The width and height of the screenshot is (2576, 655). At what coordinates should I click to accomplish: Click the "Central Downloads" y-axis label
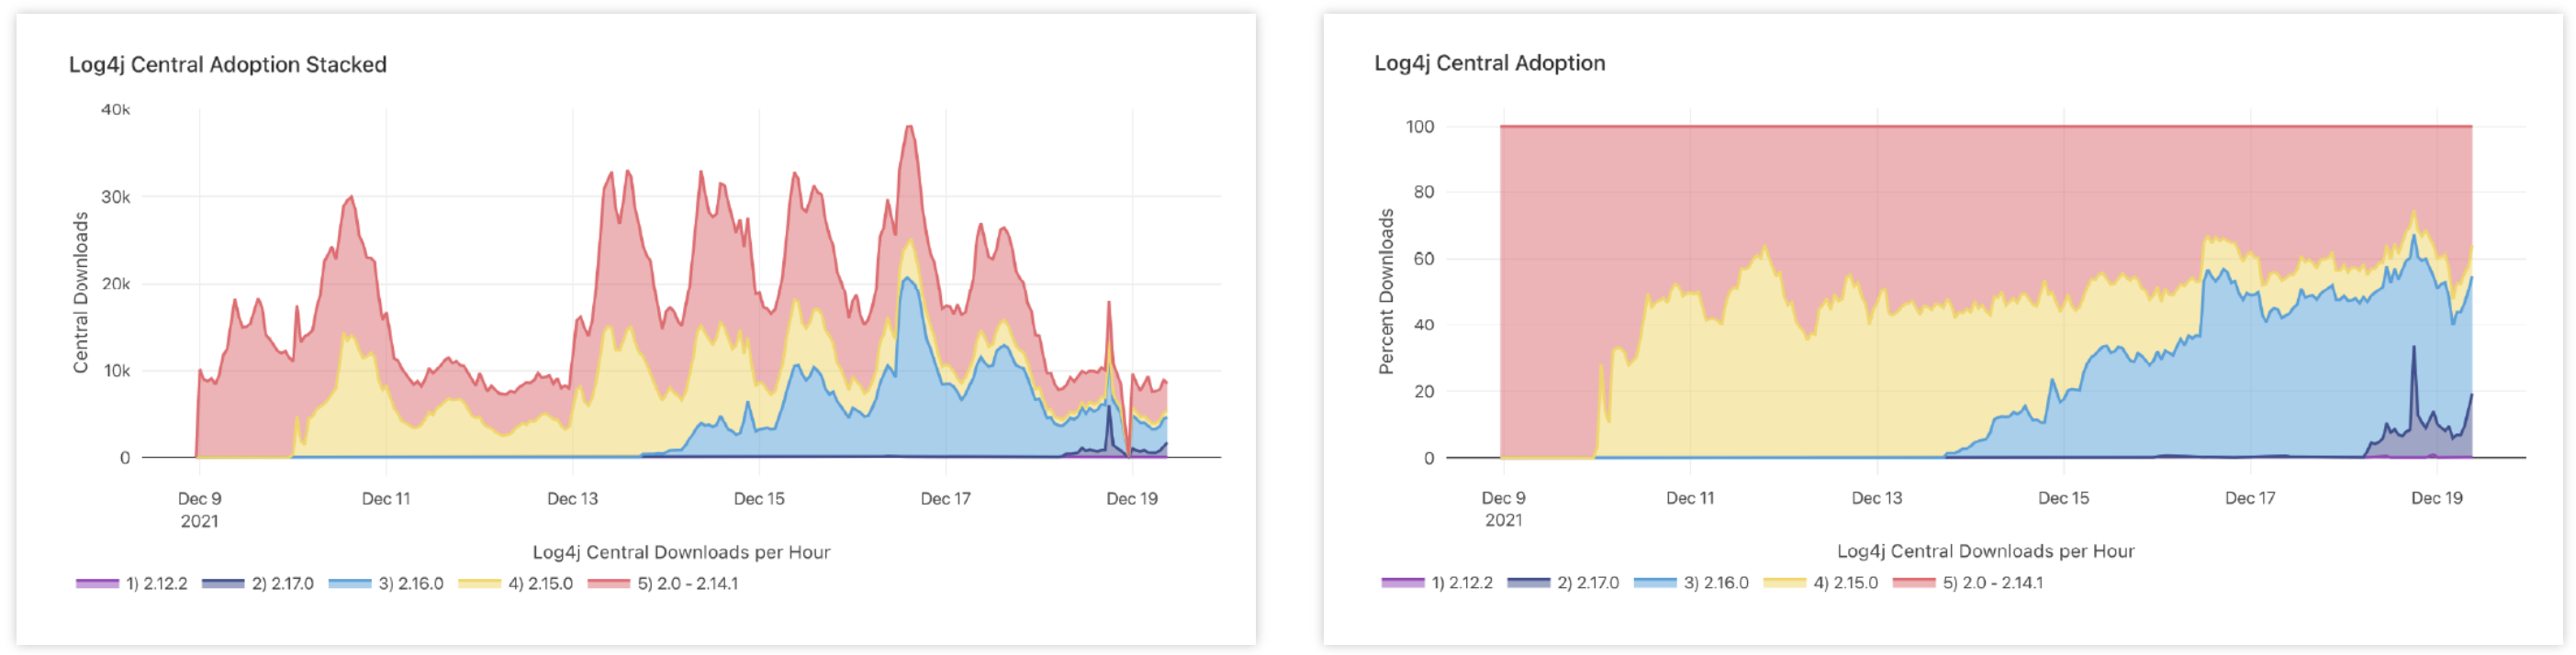coord(81,293)
